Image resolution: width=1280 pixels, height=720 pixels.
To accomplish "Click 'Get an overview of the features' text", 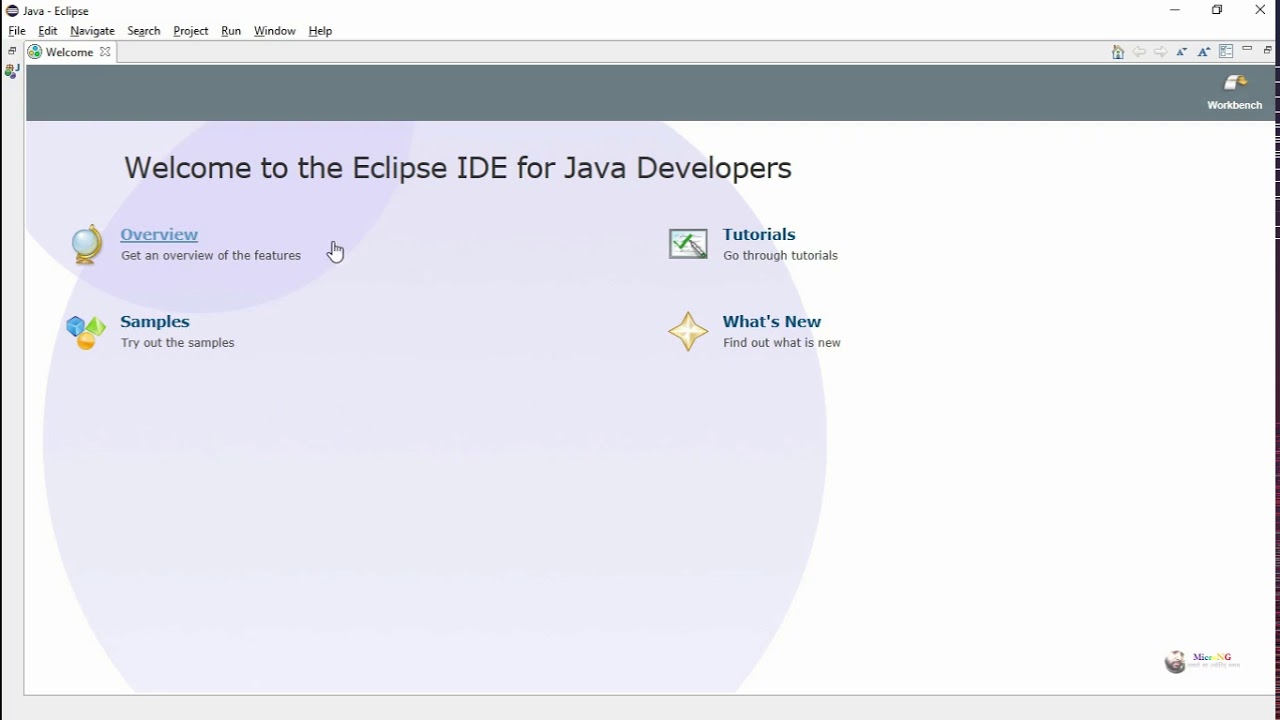I will tap(211, 255).
